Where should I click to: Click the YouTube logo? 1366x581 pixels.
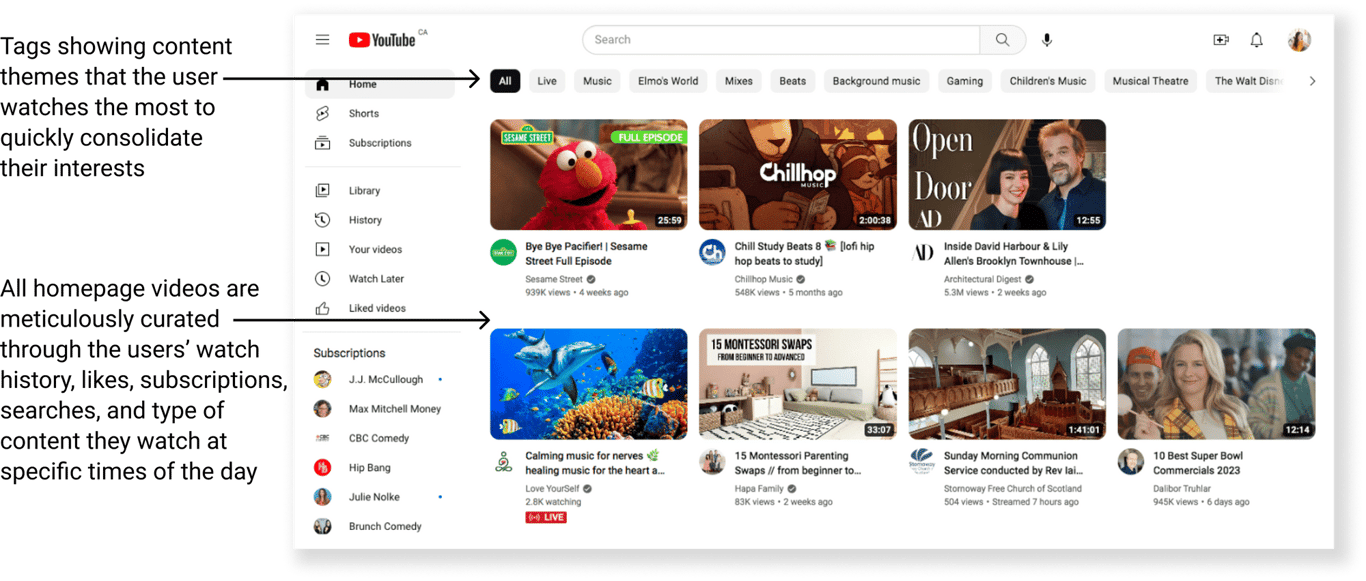click(x=382, y=40)
